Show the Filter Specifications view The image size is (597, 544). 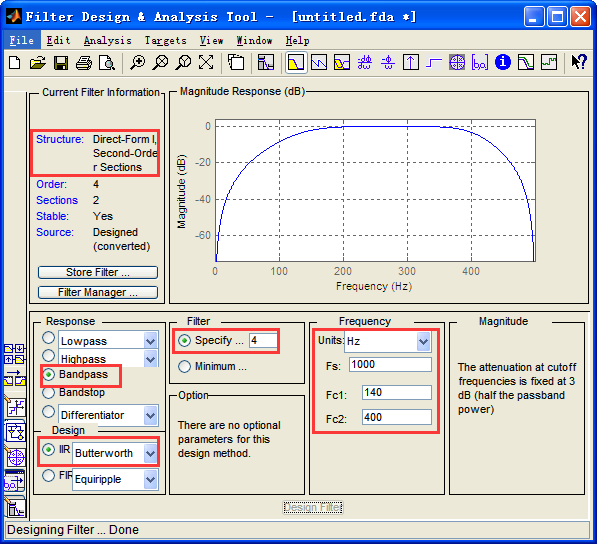[x=266, y=62]
